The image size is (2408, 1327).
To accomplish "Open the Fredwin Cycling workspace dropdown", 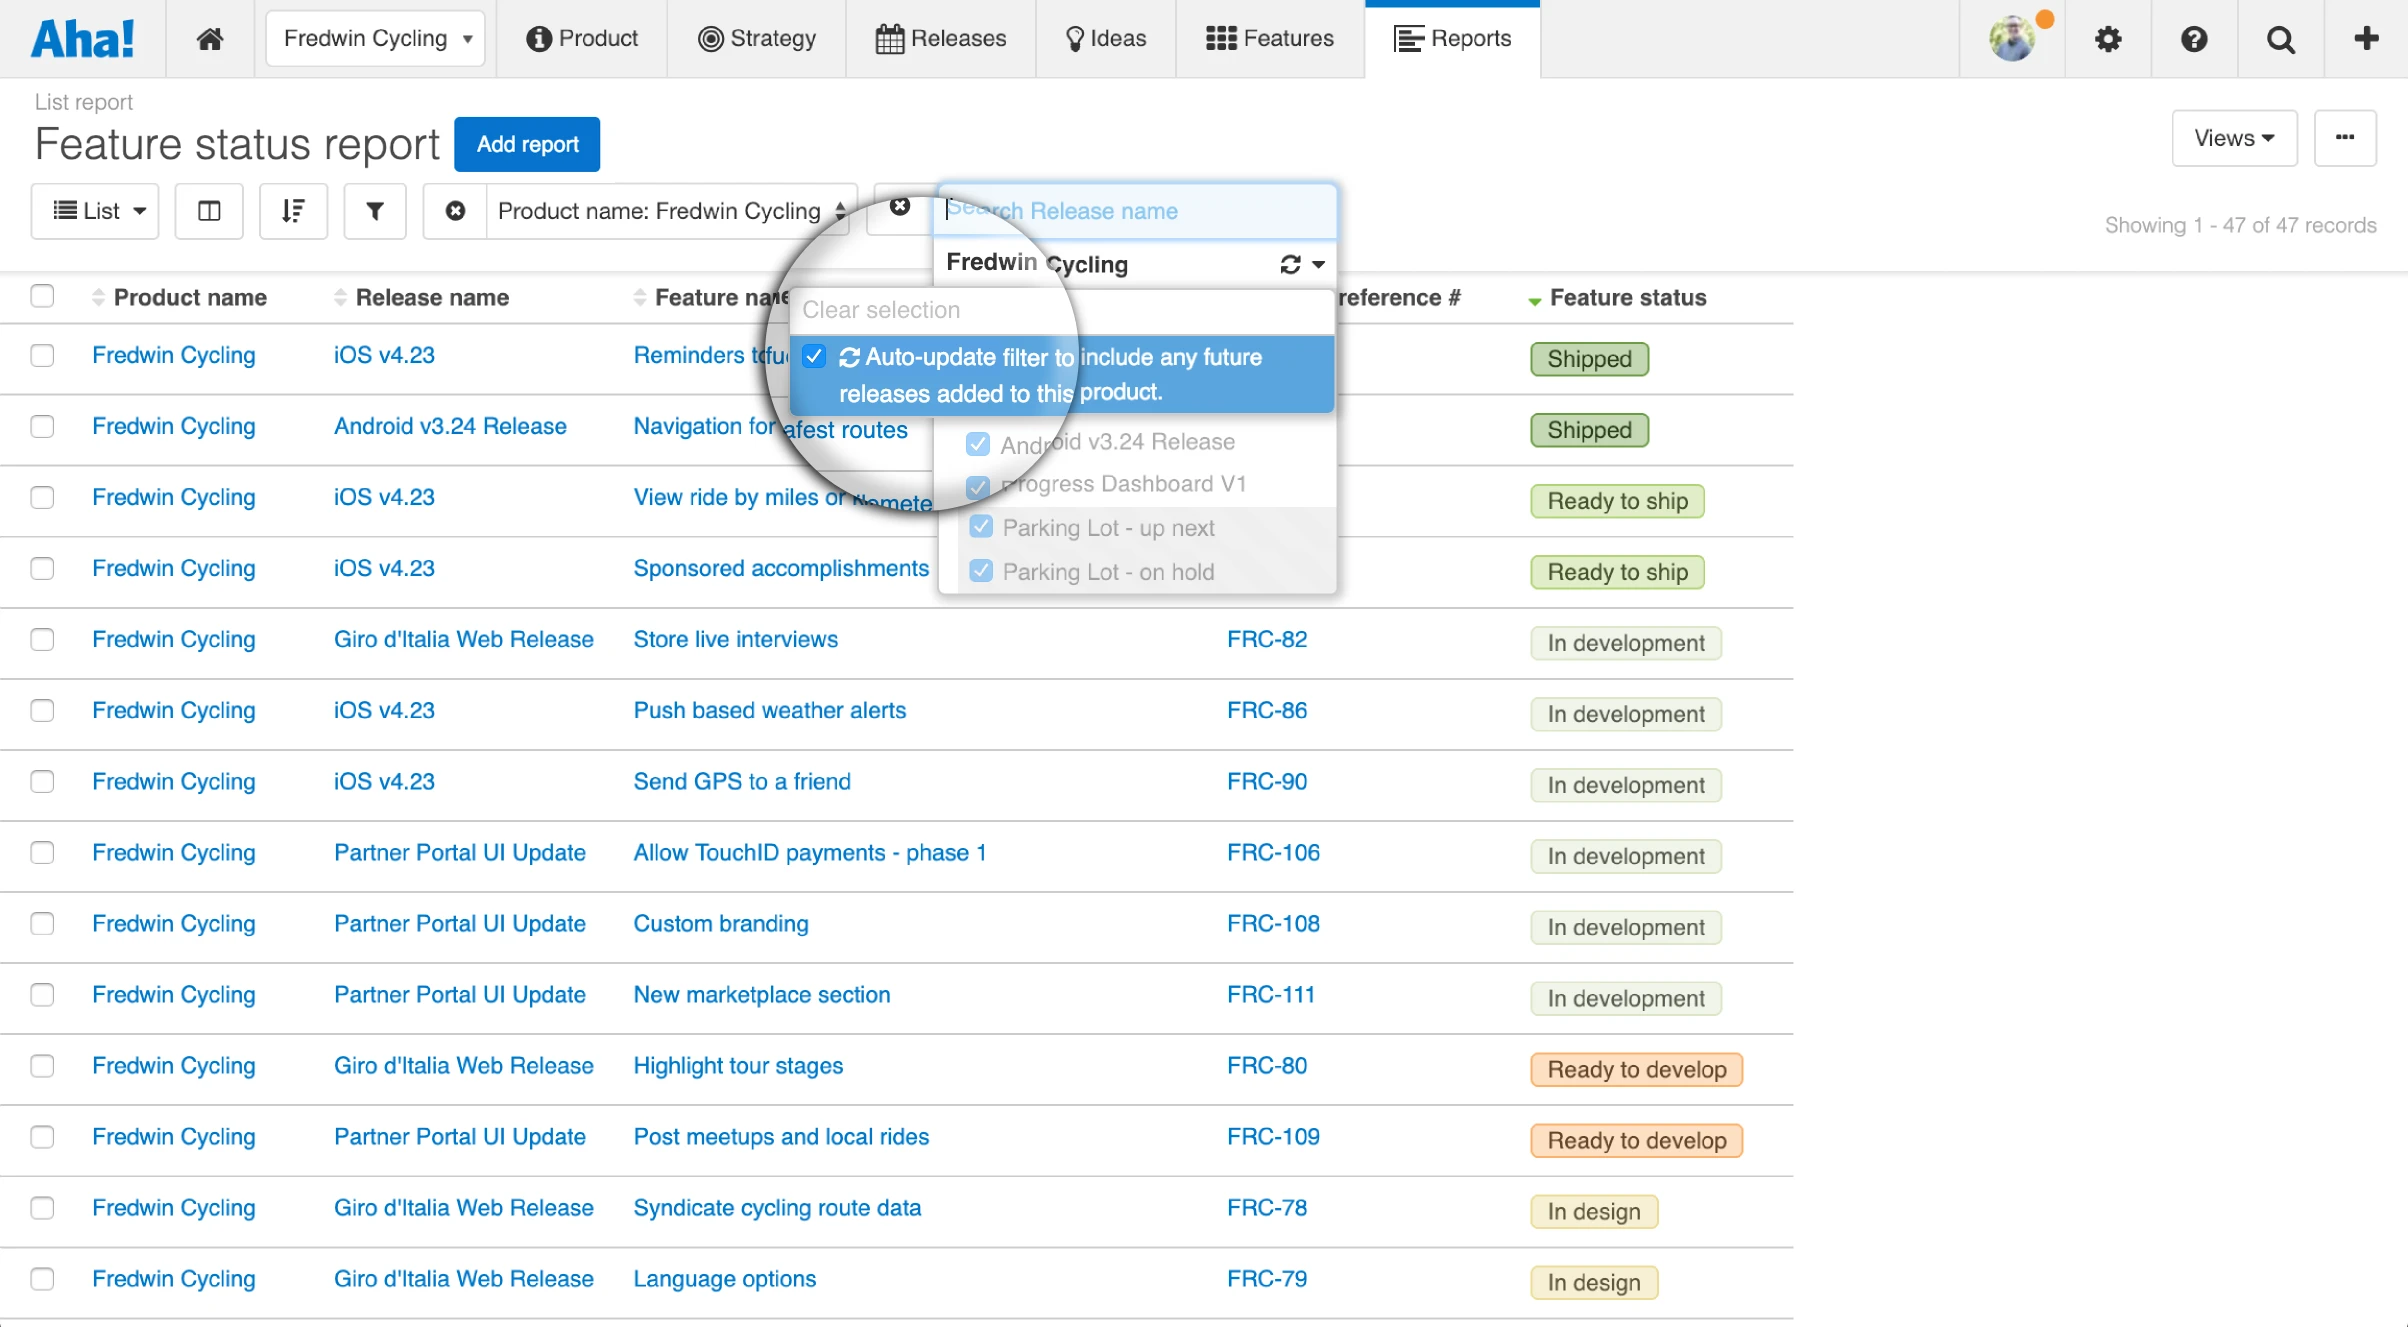I will pyautogui.click(x=376, y=39).
